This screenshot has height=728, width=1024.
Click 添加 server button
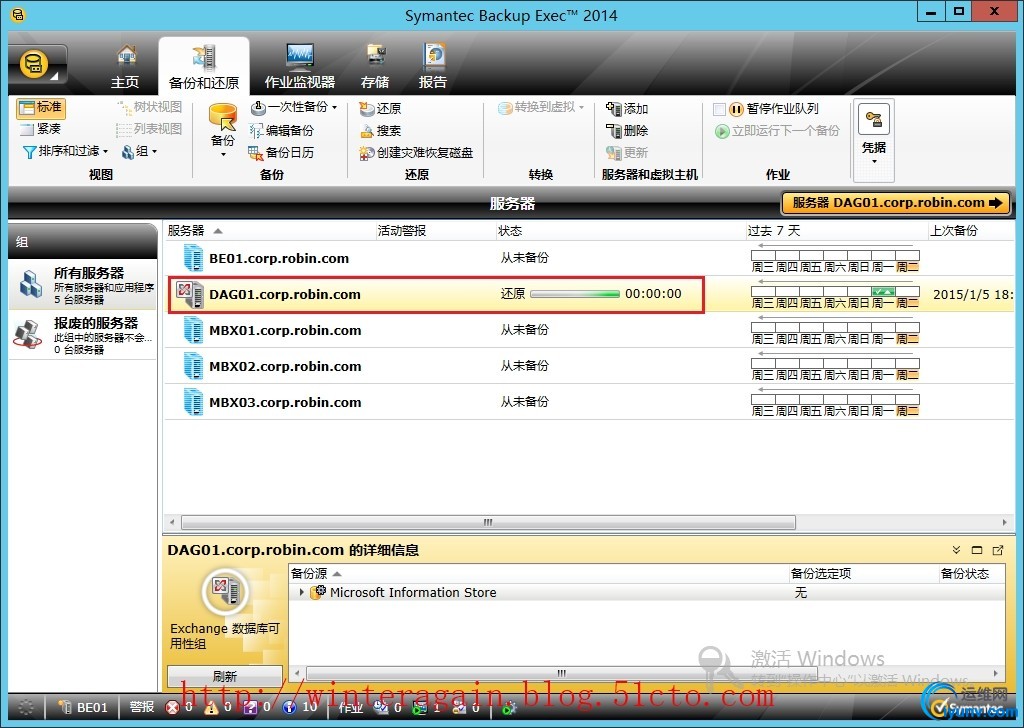click(x=627, y=108)
